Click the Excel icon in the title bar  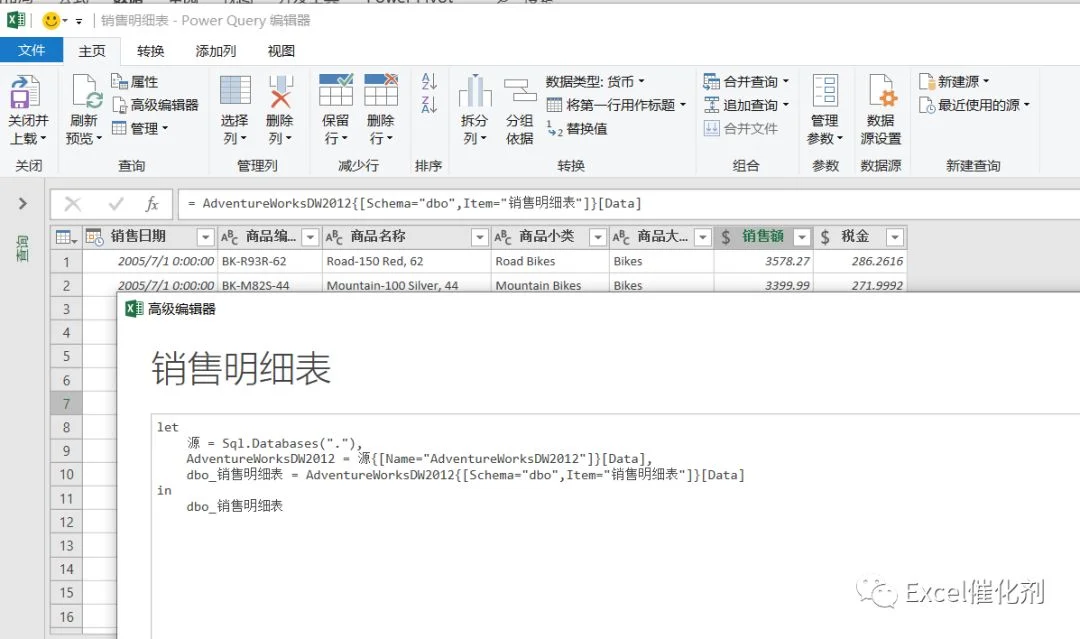(x=15, y=21)
